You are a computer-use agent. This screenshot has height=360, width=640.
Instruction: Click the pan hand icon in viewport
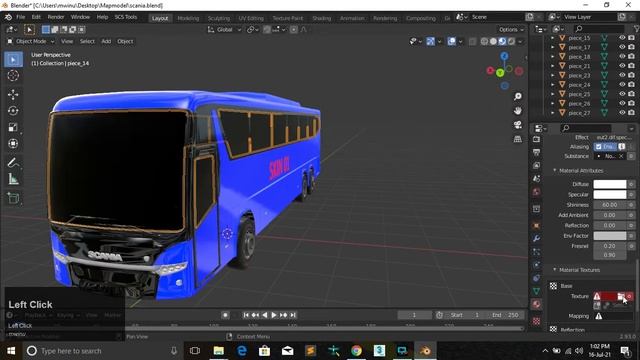coord(518,111)
